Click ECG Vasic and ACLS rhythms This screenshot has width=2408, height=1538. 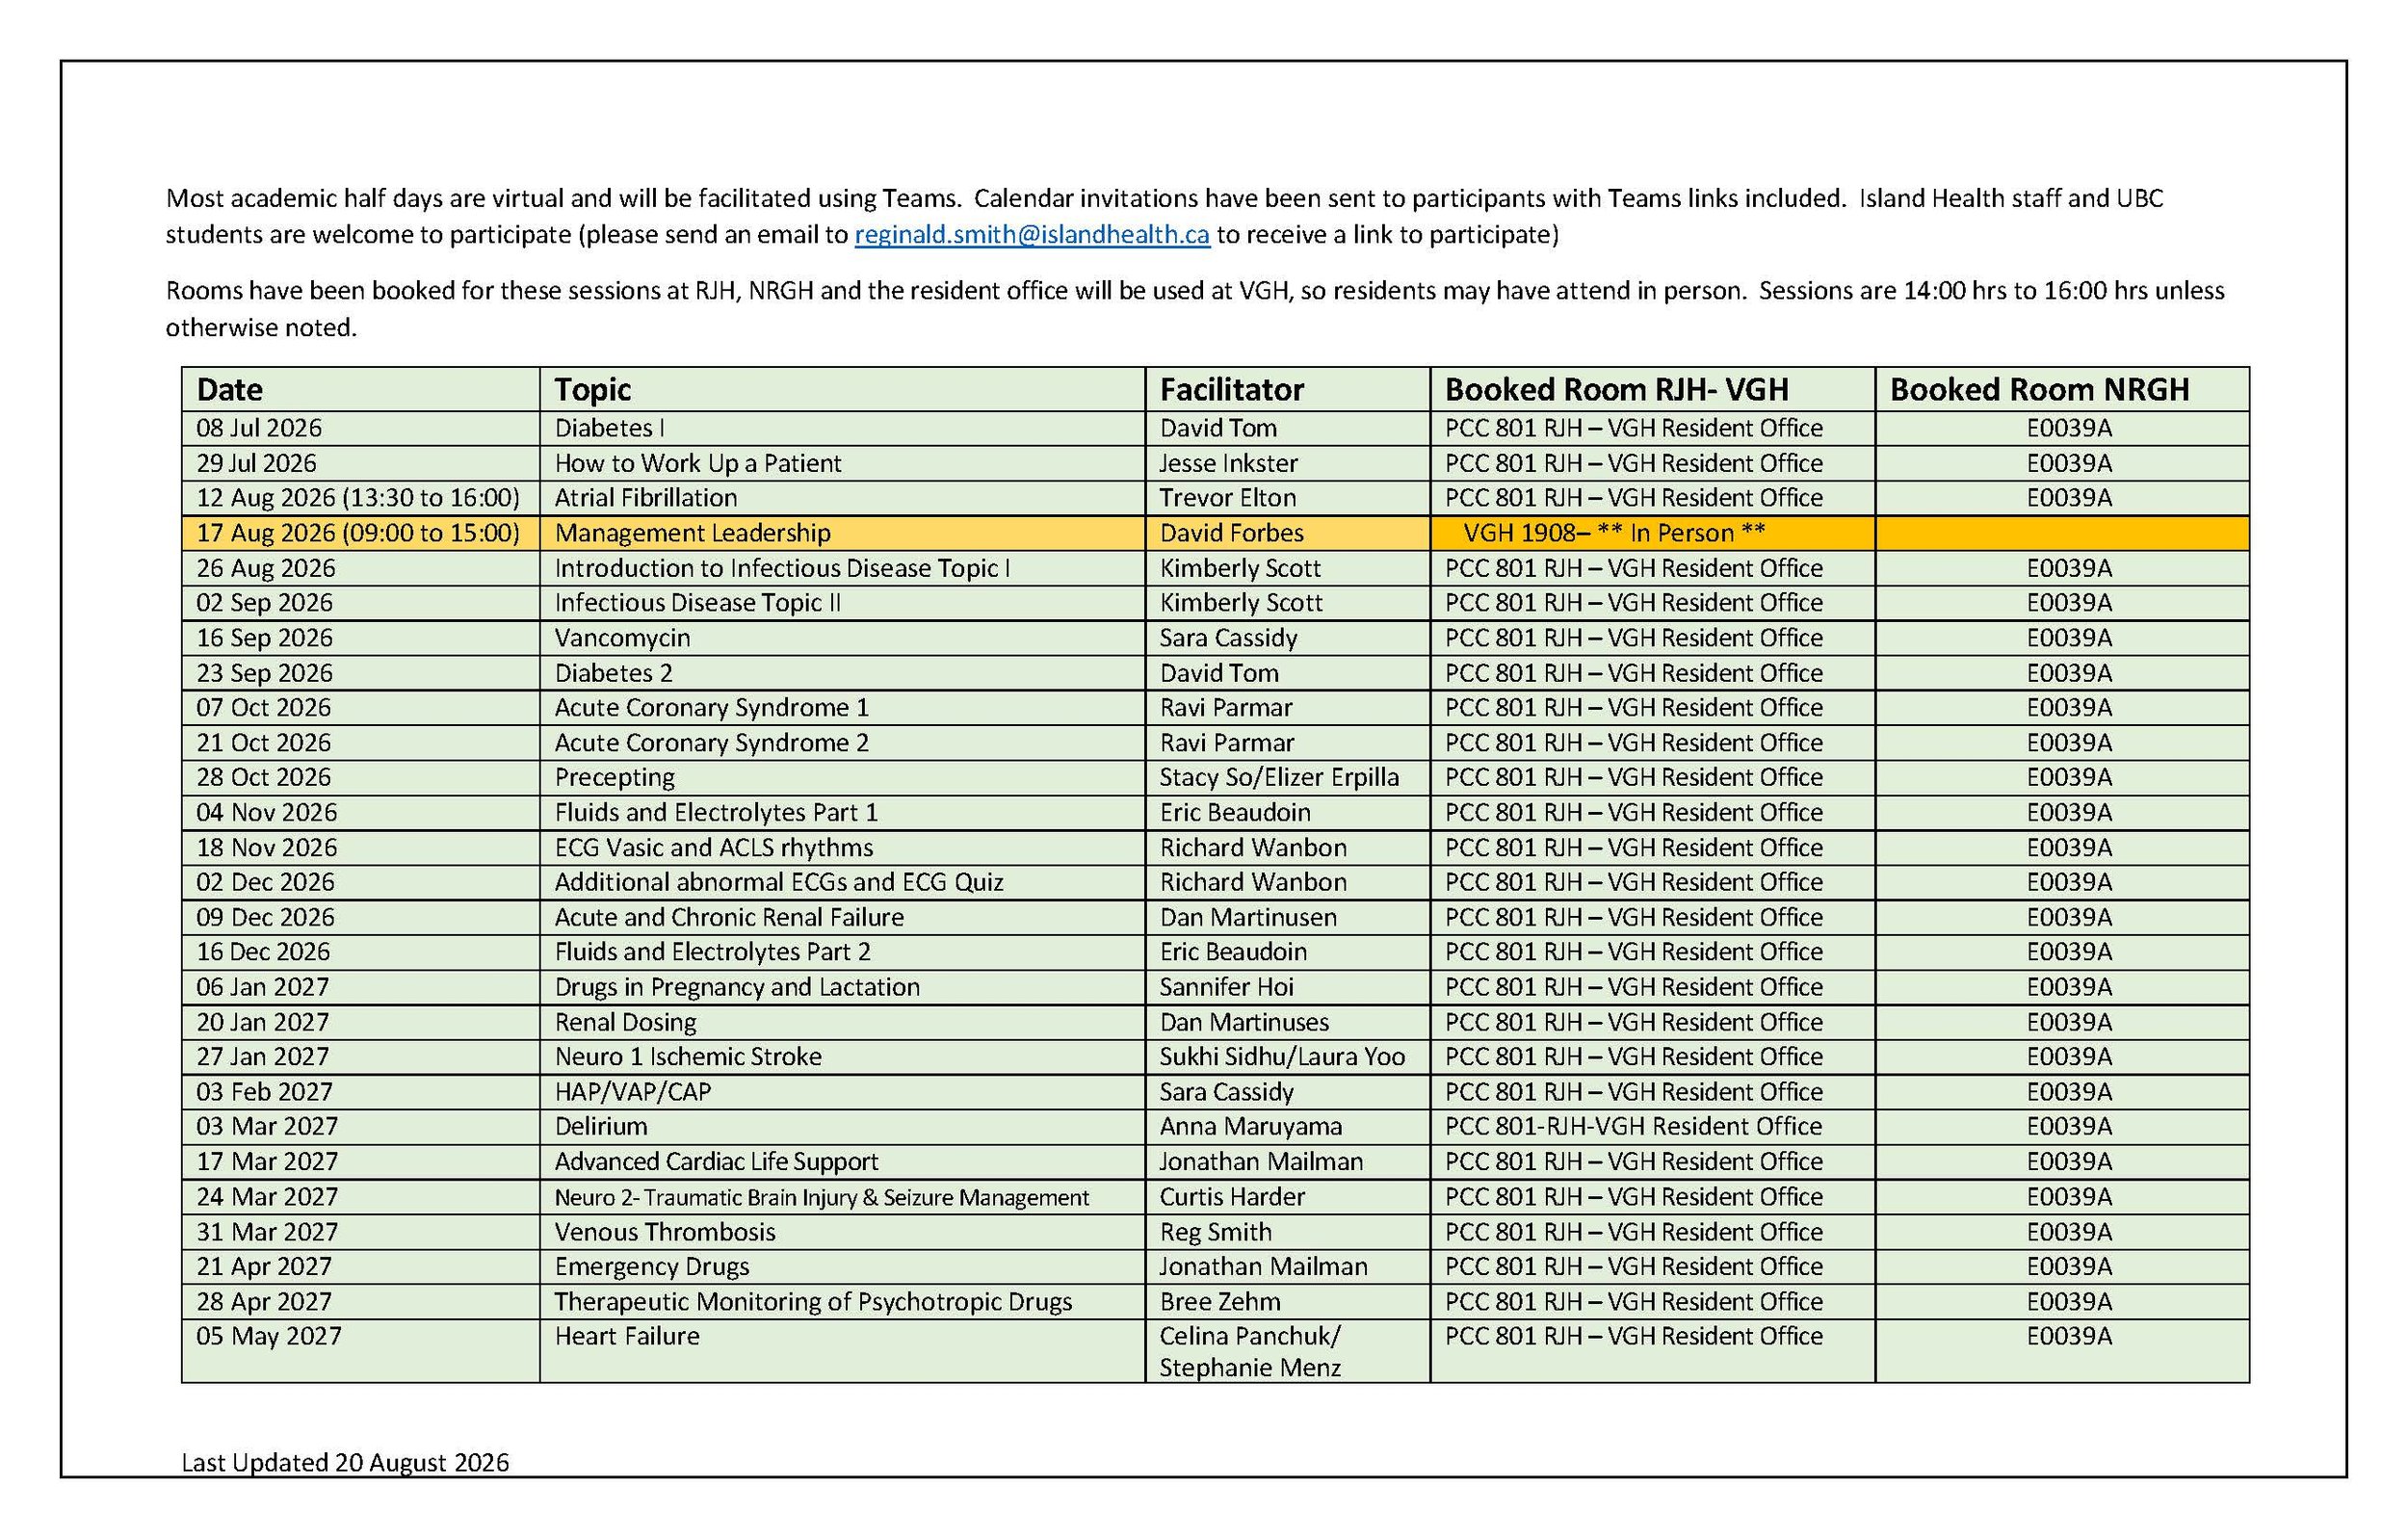click(x=842, y=847)
